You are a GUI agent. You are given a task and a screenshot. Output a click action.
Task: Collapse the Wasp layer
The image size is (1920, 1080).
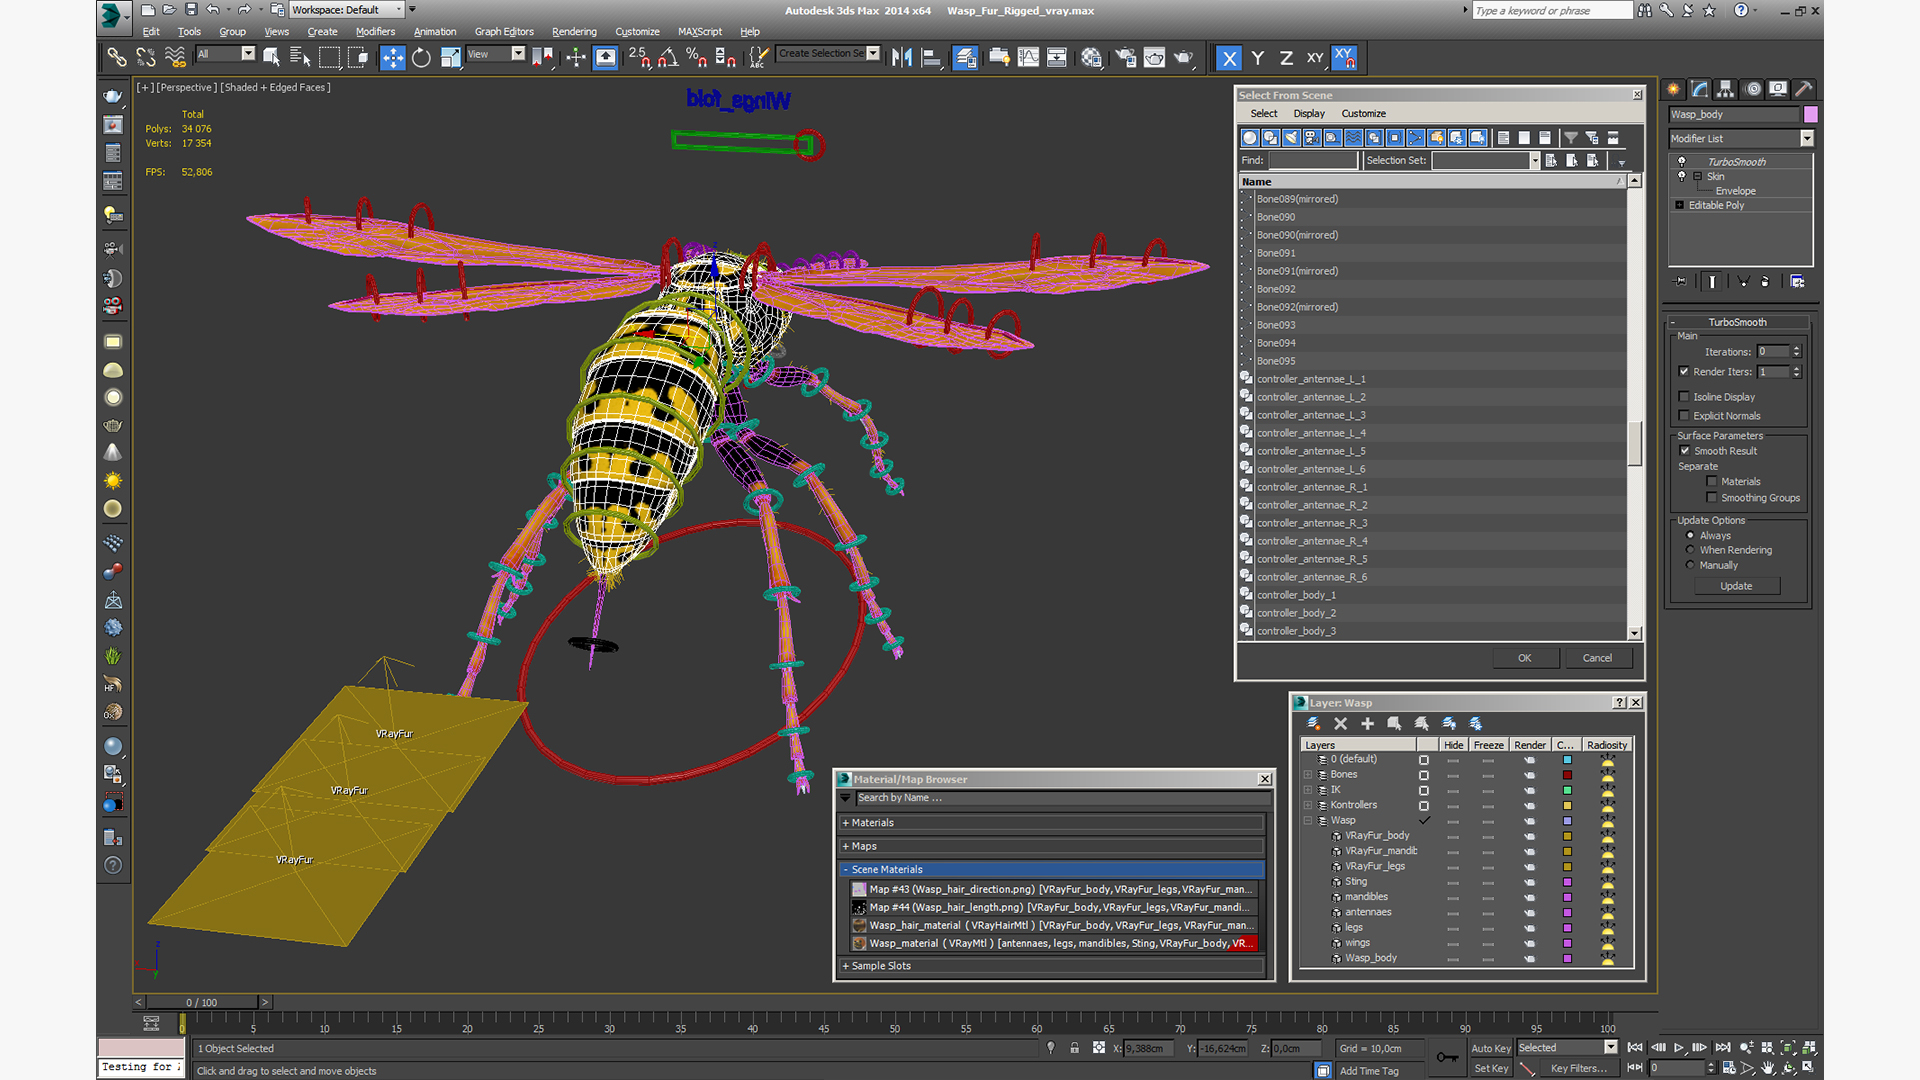(x=1308, y=821)
